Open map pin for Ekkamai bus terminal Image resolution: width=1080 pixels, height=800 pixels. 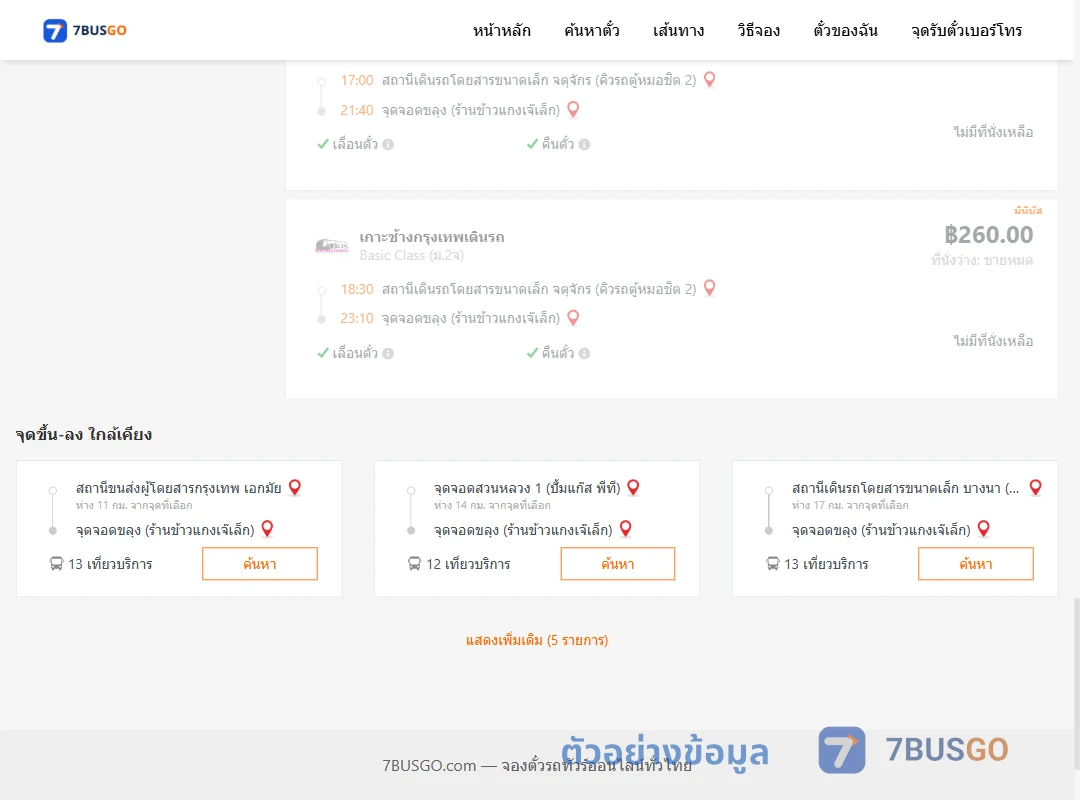click(295, 488)
